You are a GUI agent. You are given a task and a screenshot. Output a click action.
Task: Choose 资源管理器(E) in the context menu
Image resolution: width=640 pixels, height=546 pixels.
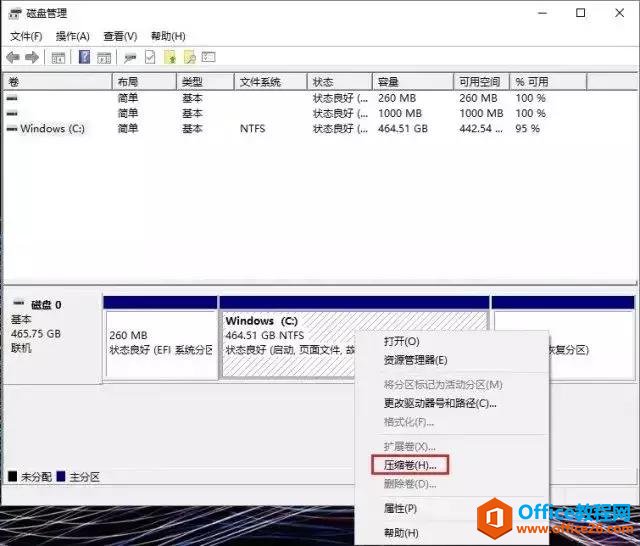[x=416, y=360]
